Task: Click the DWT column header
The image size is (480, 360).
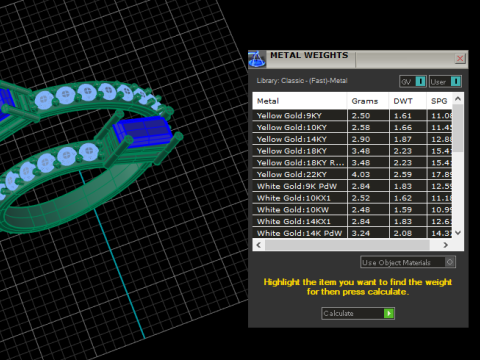Action: point(408,101)
